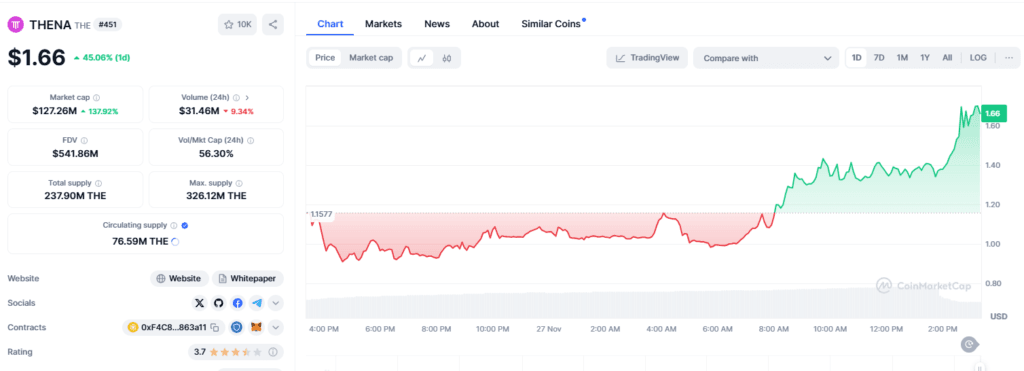The height and width of the screenshot is (371, 1024).
Task: Click the Volume (24h) info icon
Action: pos(236,97)
